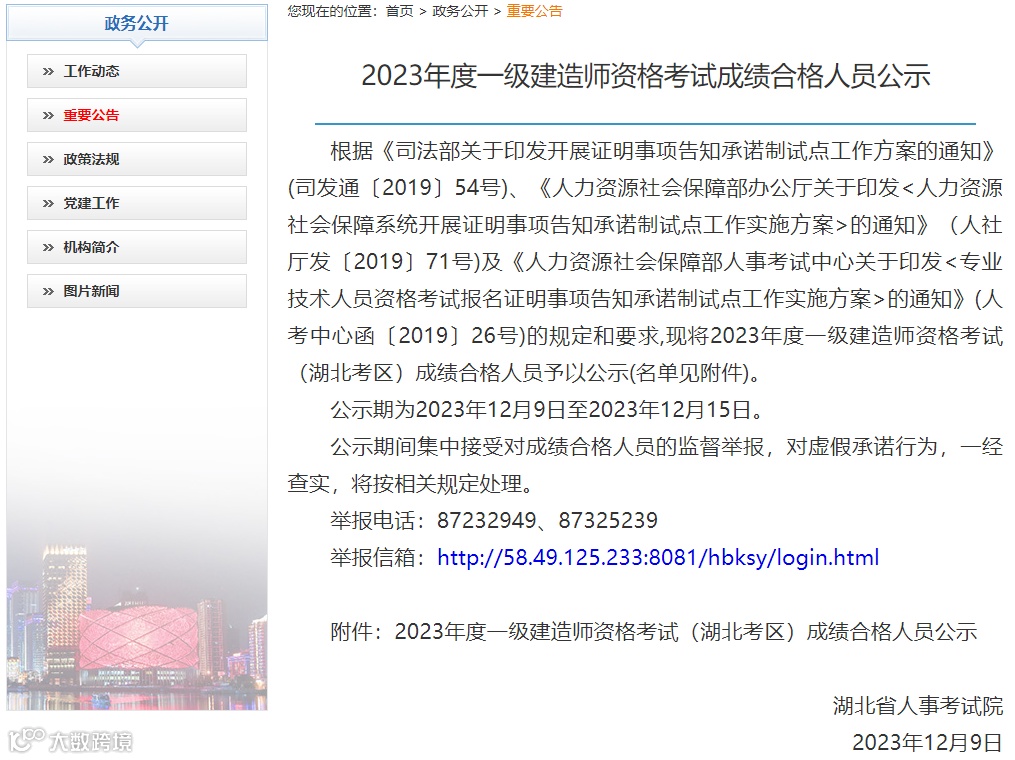This screenshot has height=760, width=1015.
Task: Click the 举报电话 label
Action: [x=378, y=520]
